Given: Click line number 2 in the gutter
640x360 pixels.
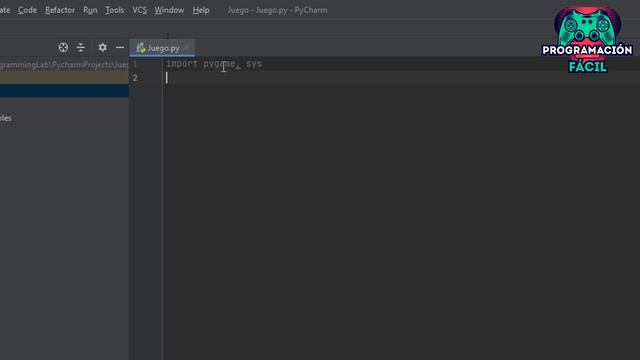Looking at the screenshot, I should point(135,78).
